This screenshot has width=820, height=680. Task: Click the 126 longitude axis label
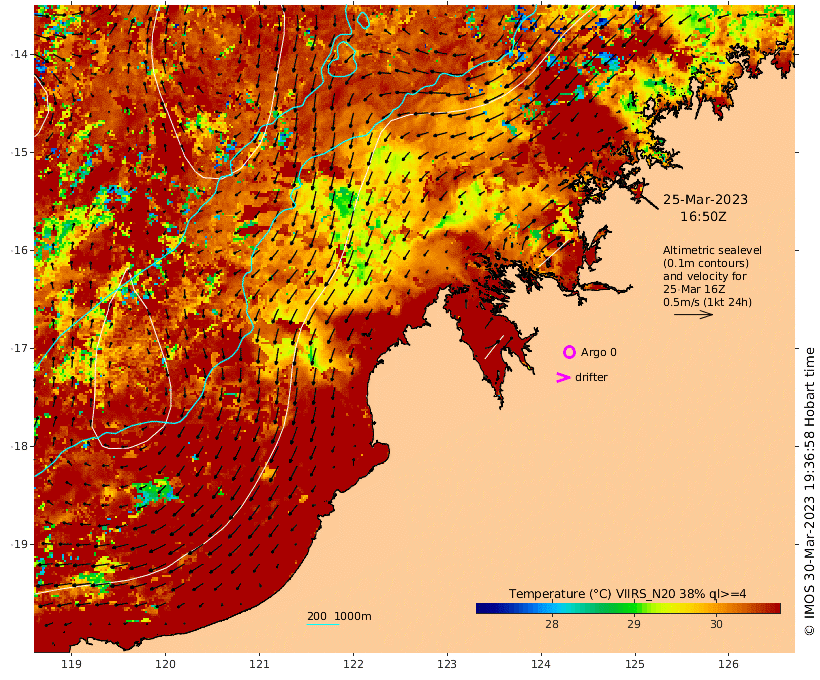point(728,664)
